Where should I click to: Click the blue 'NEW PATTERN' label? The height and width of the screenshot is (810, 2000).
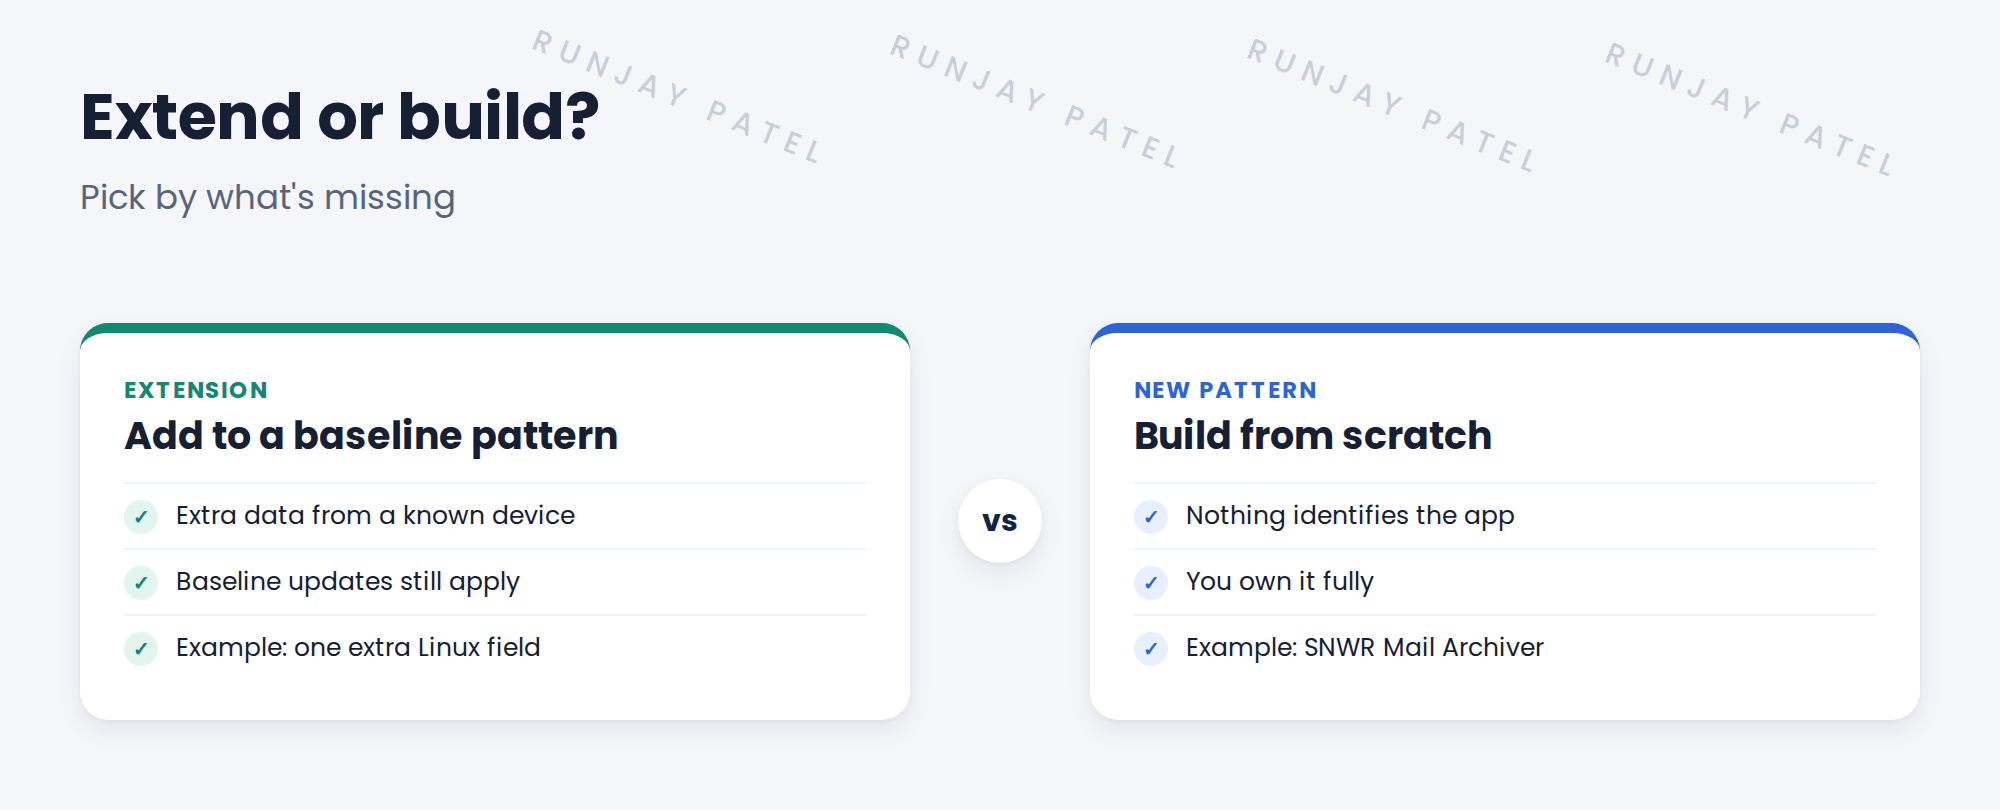pos(1226,390)
